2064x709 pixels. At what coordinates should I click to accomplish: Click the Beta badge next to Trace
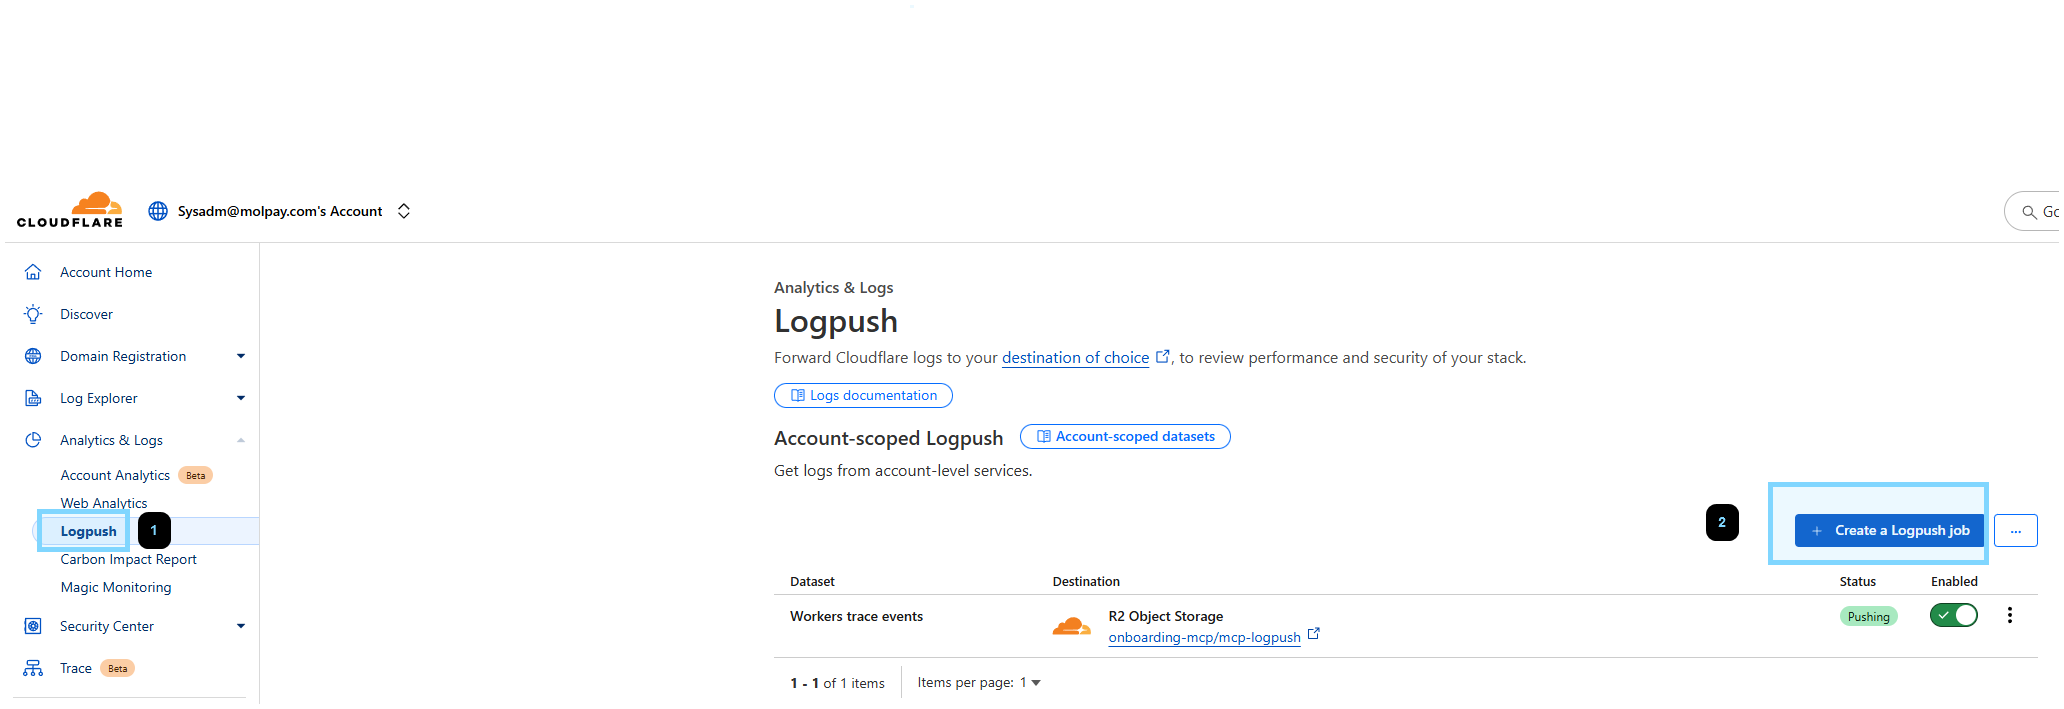pyautogui.click(x=118, y=668)
